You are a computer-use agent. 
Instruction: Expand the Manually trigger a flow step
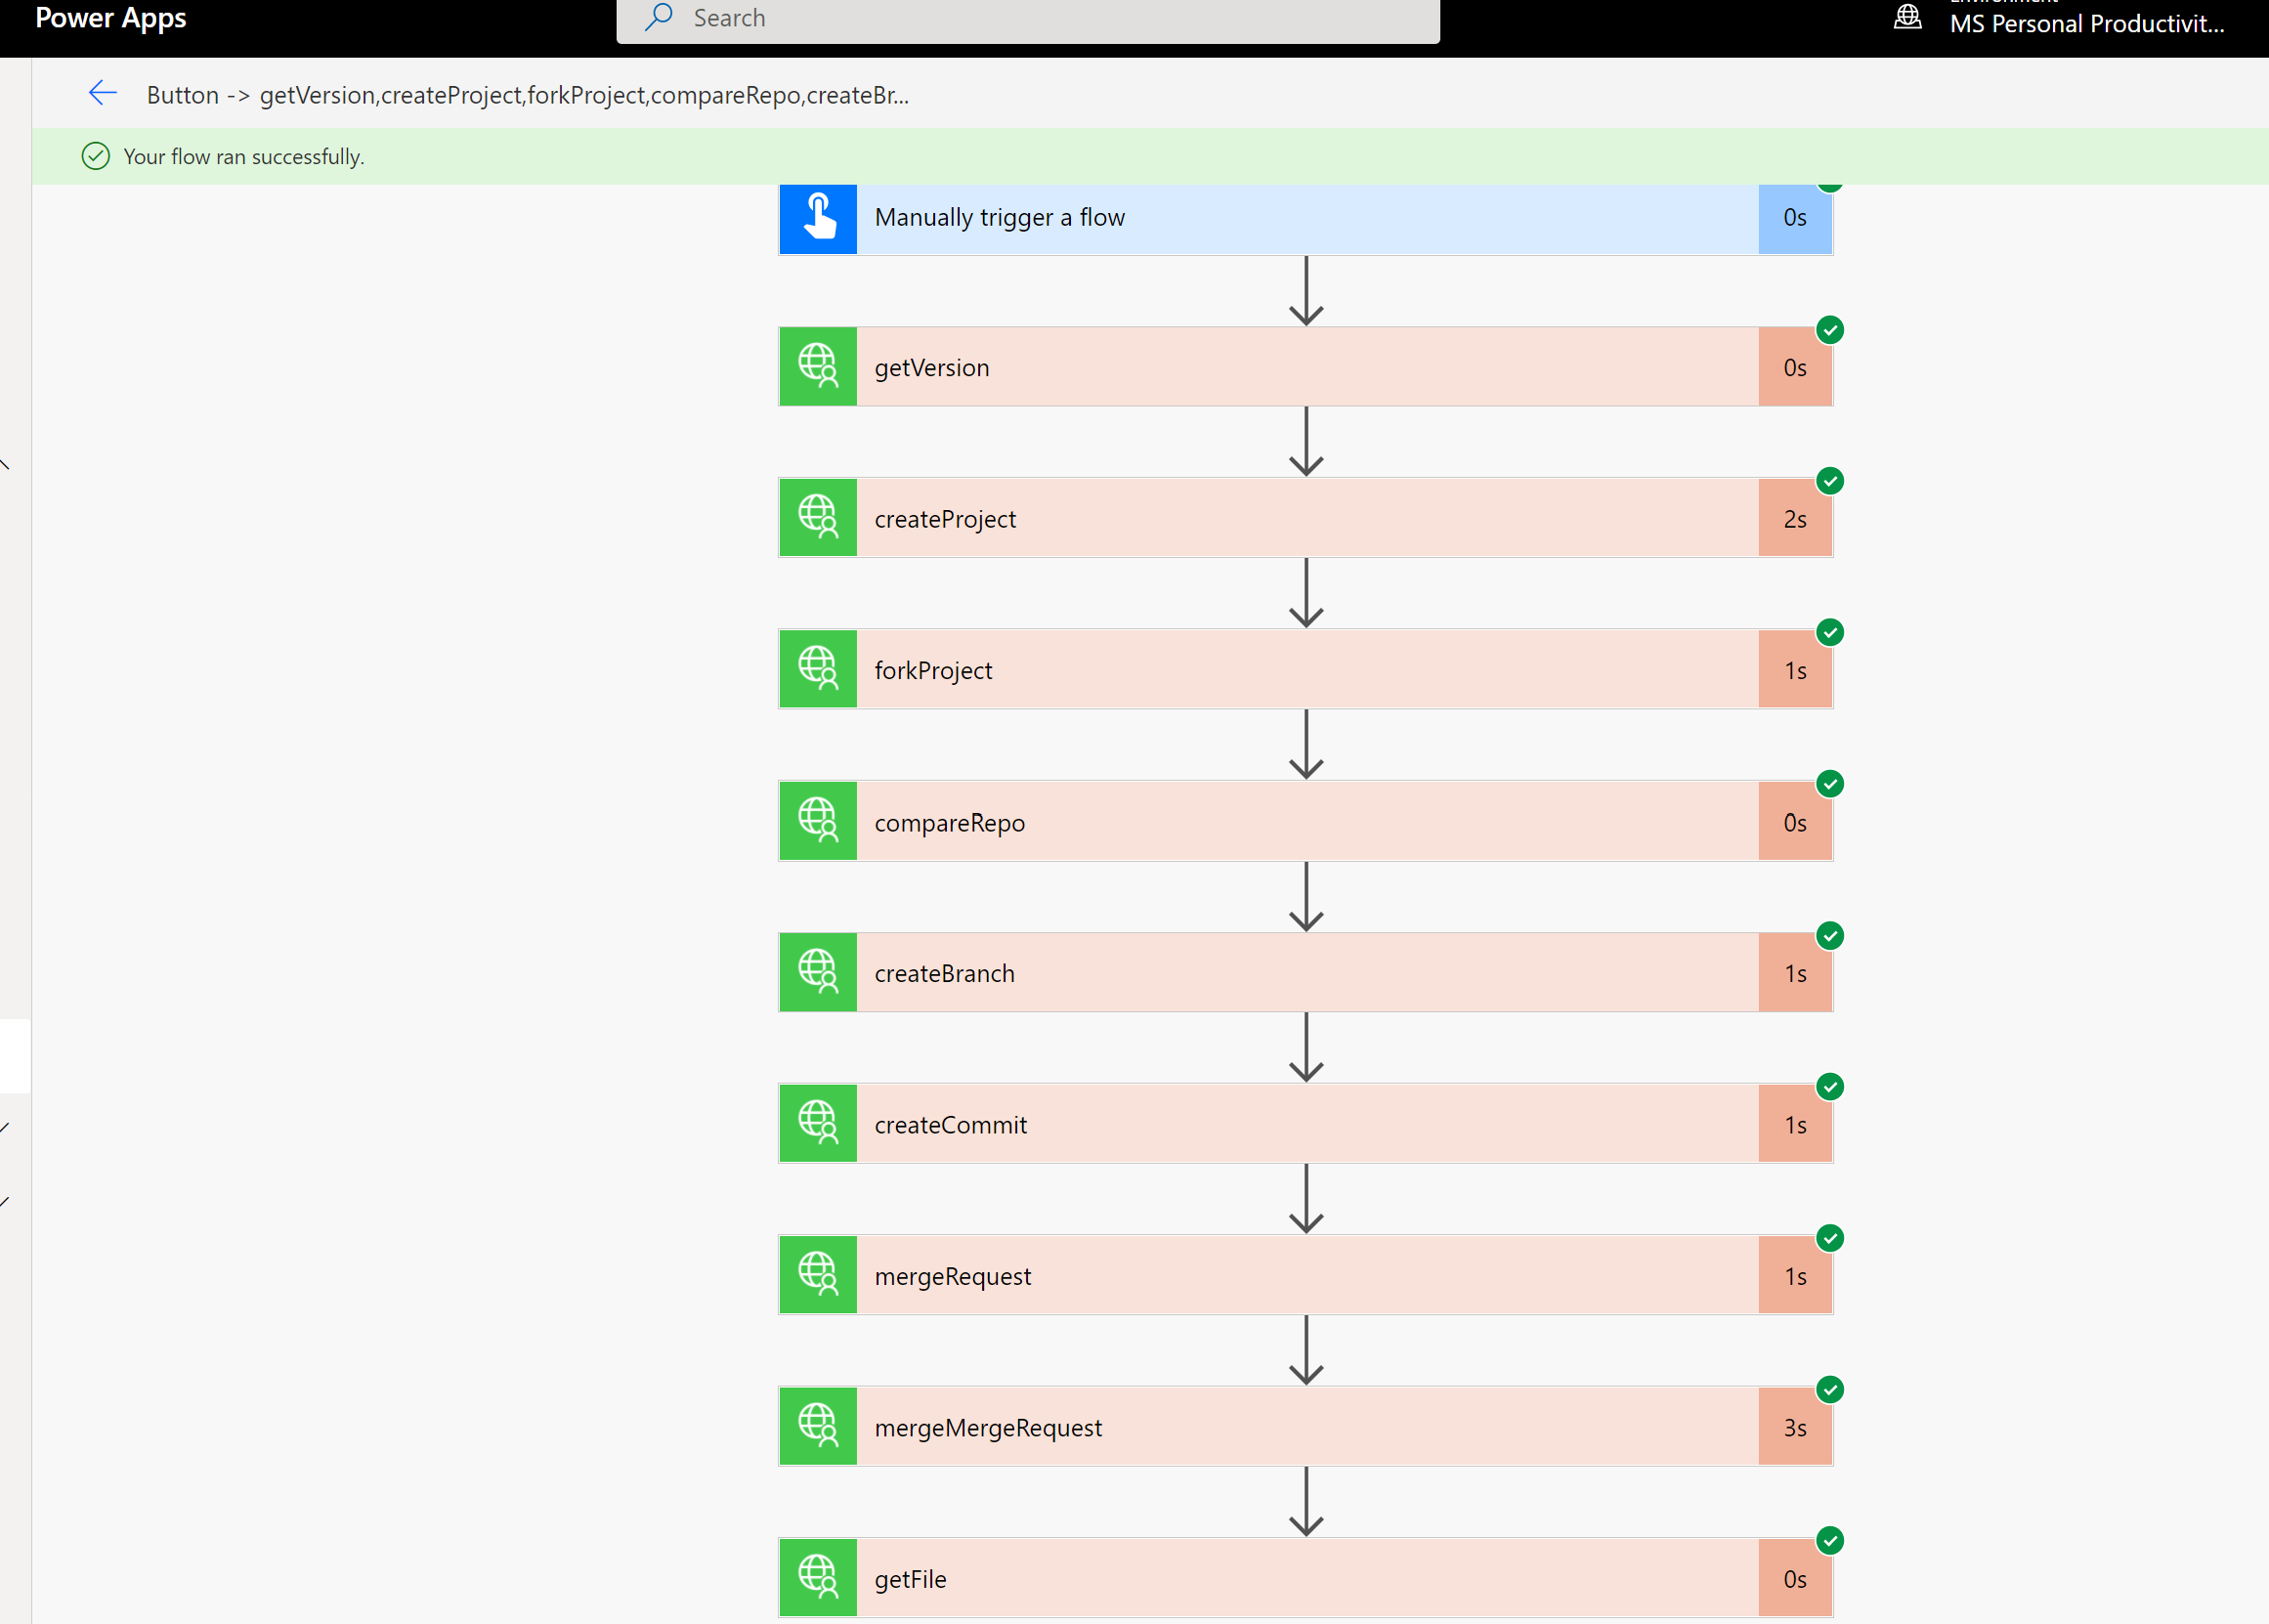coord(1300,217)
